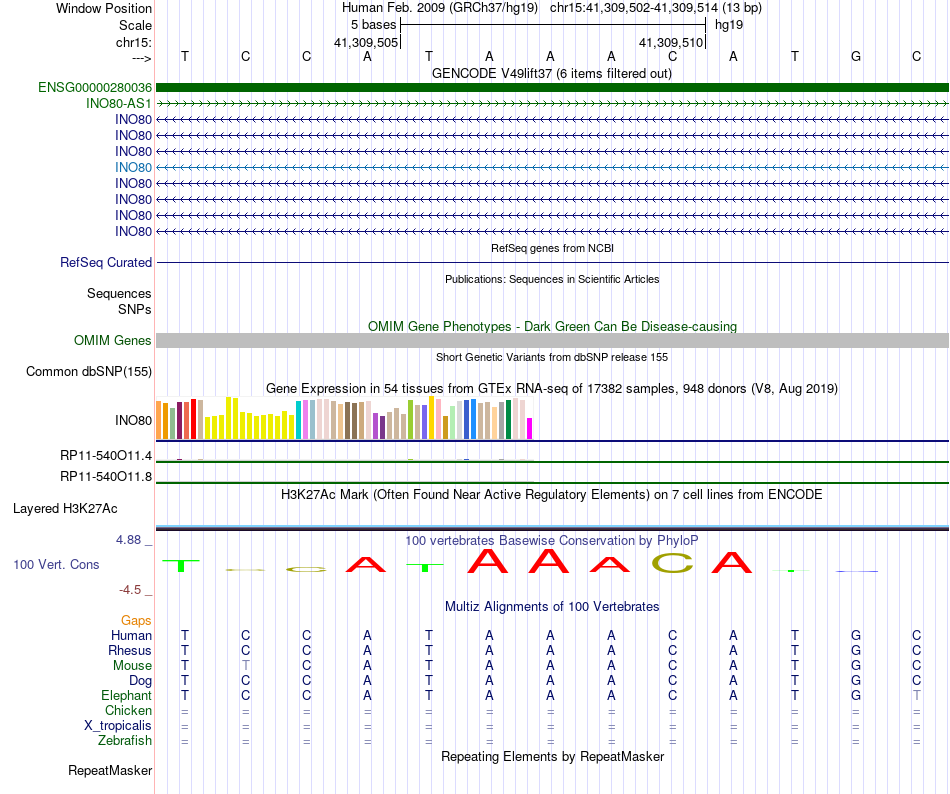Screen dimensions: 950x794
Task: Select the Elephant alignment row label
Action: [x=127, y=695]
